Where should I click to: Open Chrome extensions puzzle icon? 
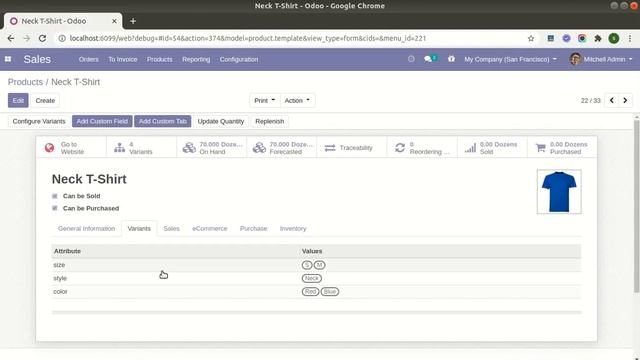pyautogui.click(x=598, y=38)
